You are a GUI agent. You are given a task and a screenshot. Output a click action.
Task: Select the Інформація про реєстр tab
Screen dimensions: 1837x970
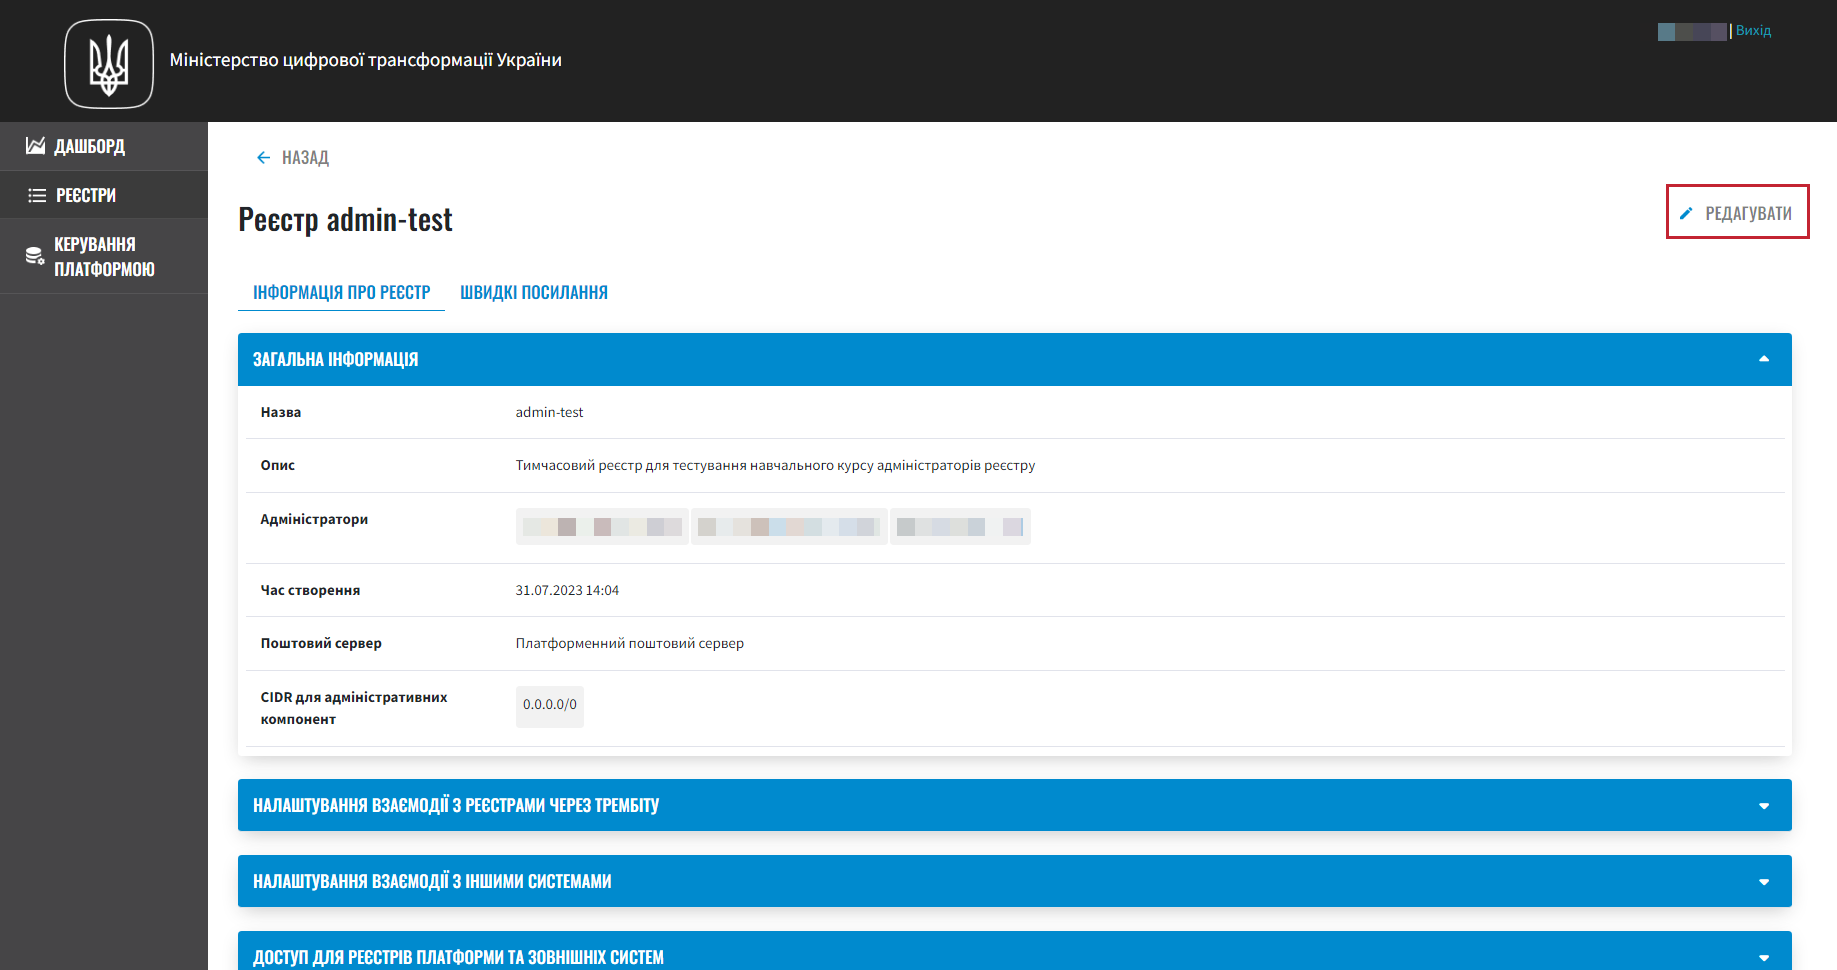[x=341, y=293]
